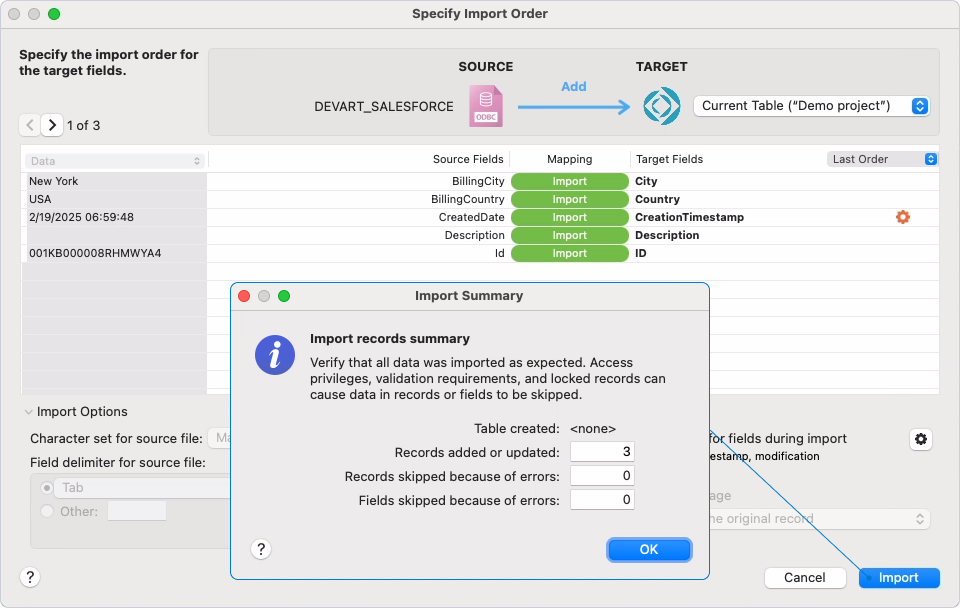Open the auto-enter options gear on the right

(920, 439)
